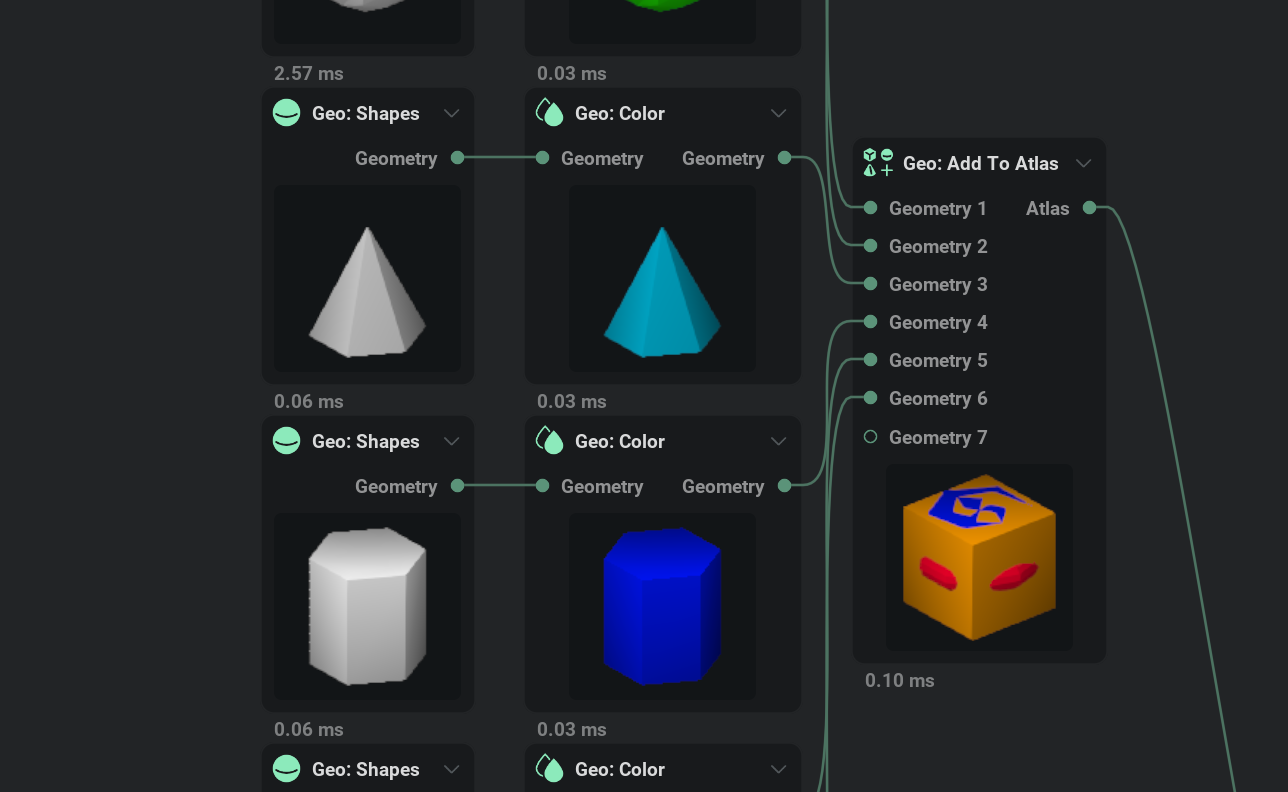The image size is (1288, 792).
Task: Select the Atlas output port
Action: [1089, 208]
